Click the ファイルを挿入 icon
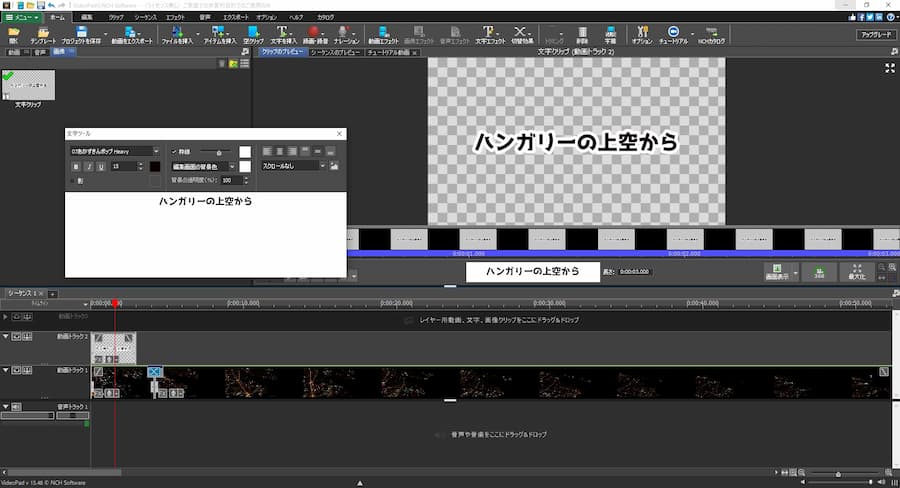 (177, 35)
